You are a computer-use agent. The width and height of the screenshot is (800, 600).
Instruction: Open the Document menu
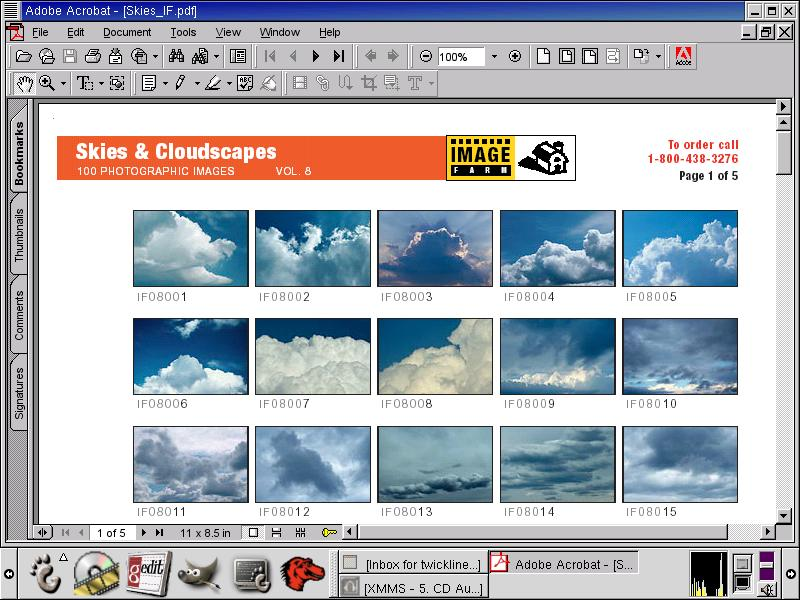pyautogui.click(x=127, y=32)
